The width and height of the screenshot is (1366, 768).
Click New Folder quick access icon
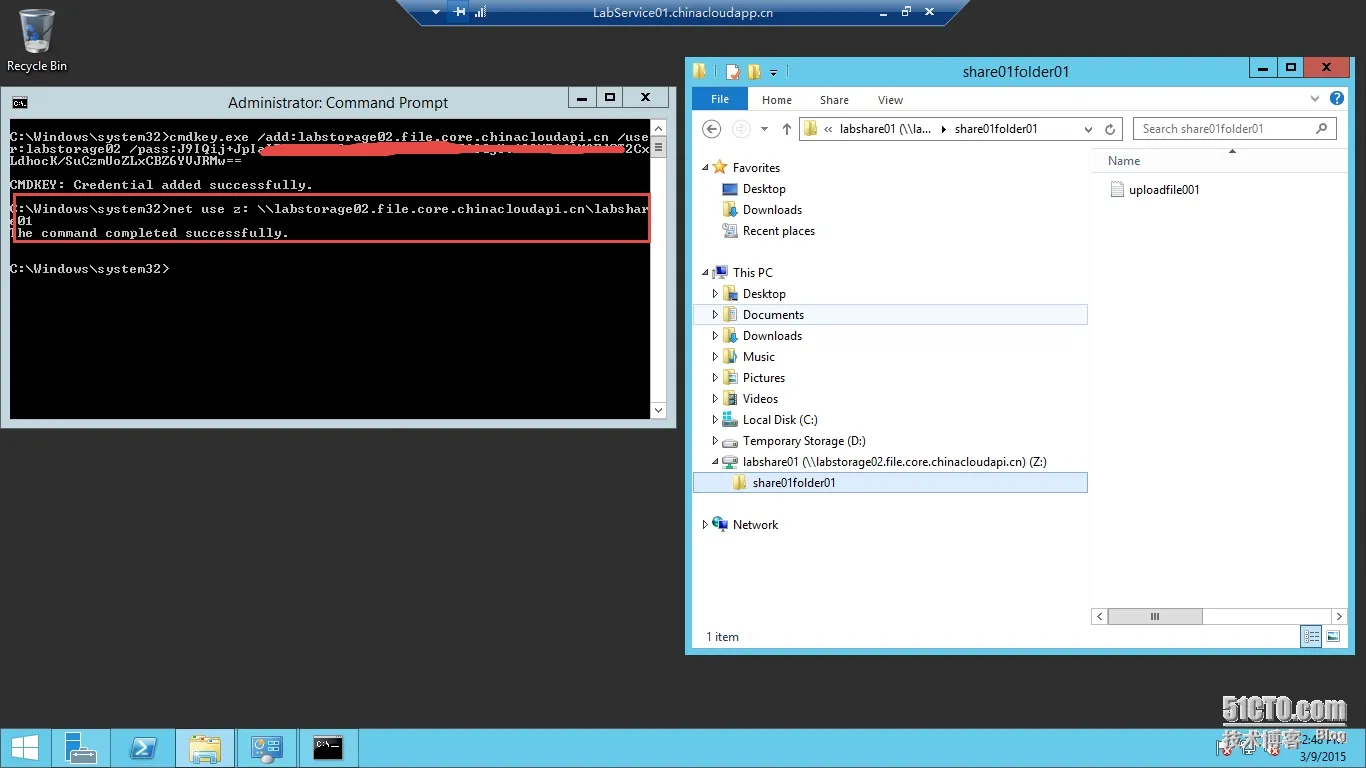[755, 71]
